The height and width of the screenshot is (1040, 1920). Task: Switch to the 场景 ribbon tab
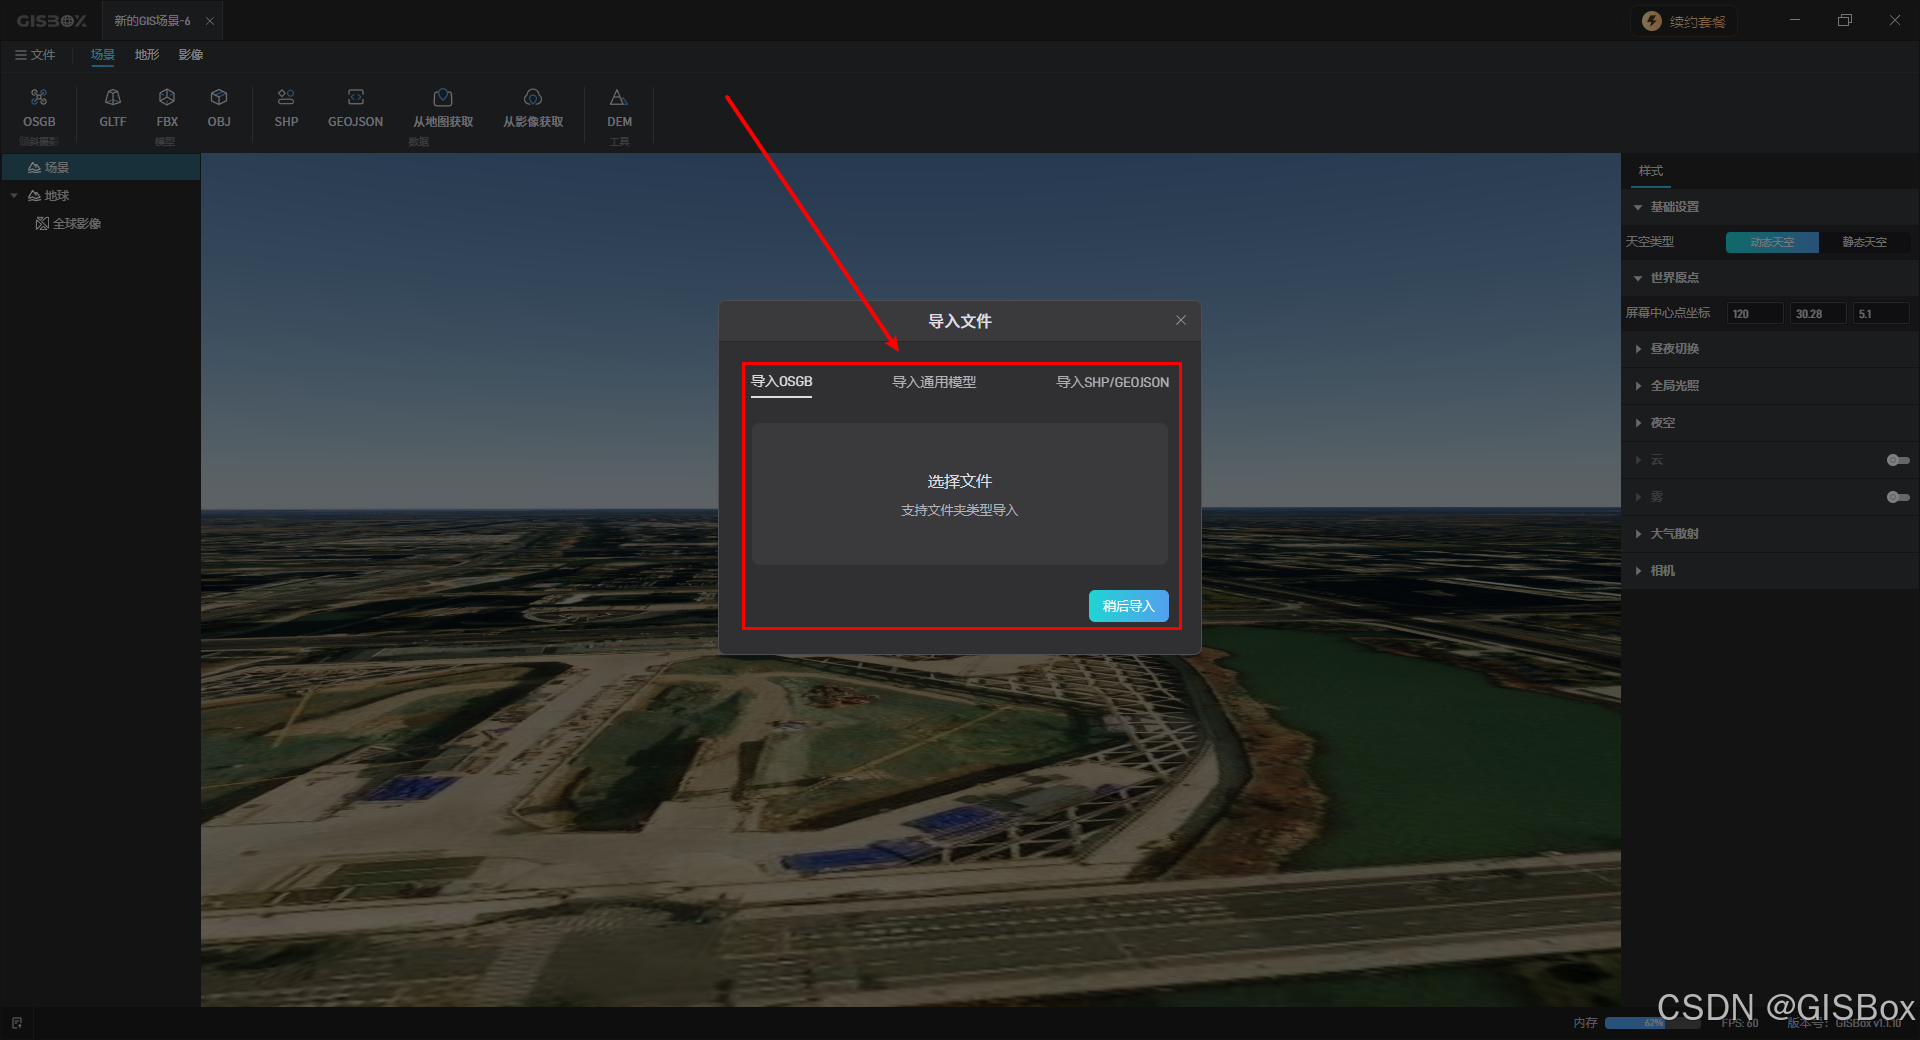pos(102,55)
